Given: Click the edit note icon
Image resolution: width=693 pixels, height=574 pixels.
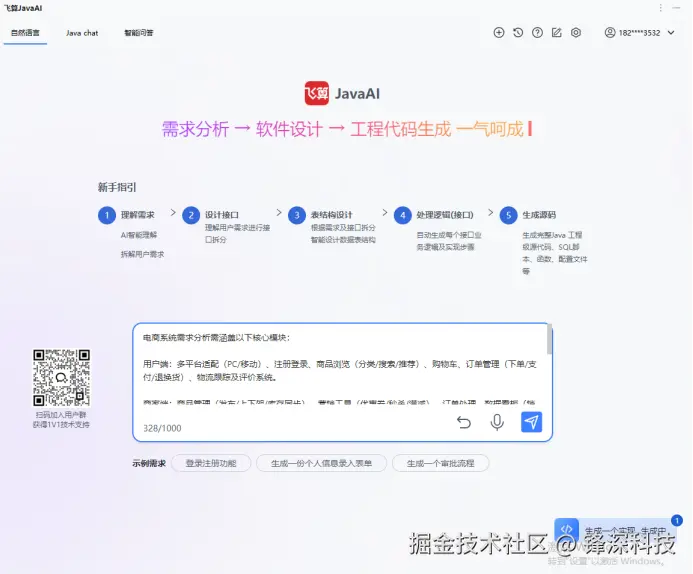Looking at the screenshot, I should [556, 32].
